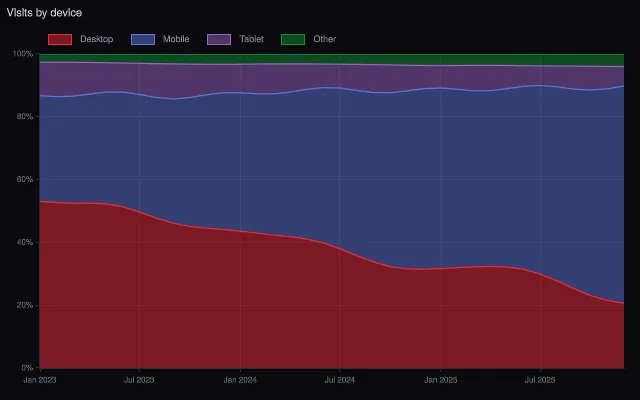Click the '0%' y-axis label
Image resolution: width=640 pixels, height=400 pixels.
coord(27,368)
